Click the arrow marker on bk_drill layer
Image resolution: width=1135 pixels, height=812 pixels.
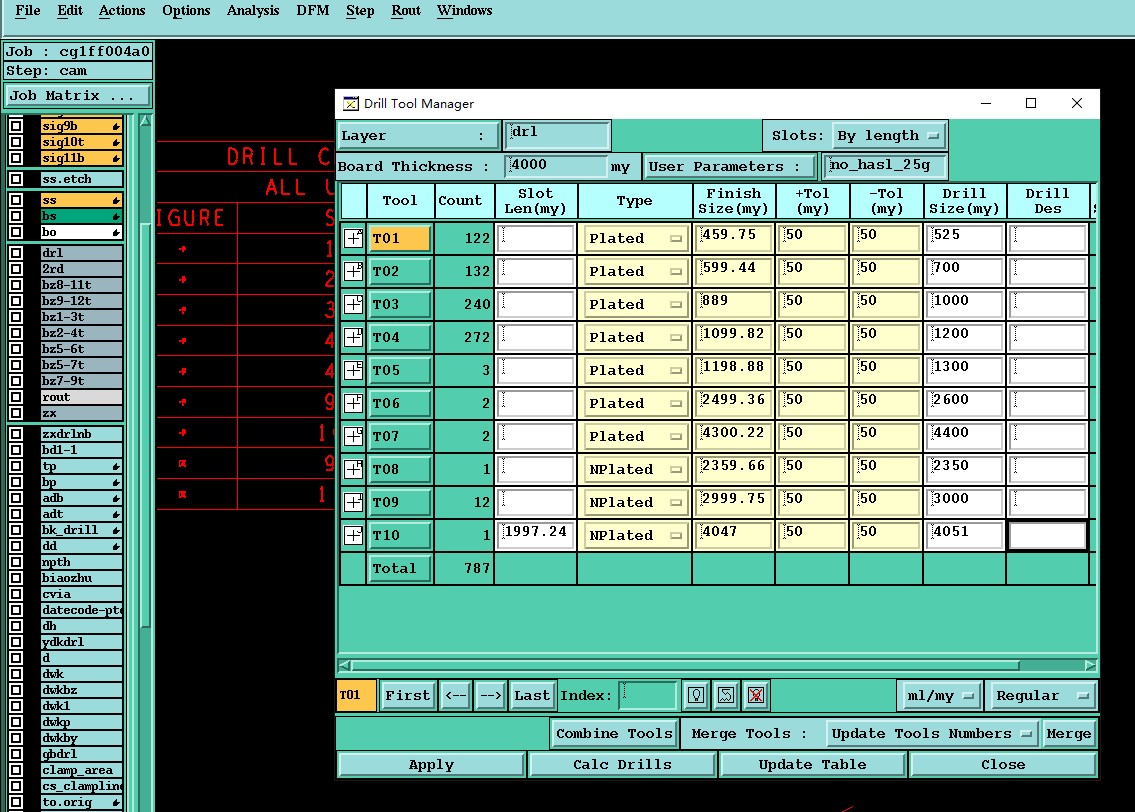(x=116, y=530)
